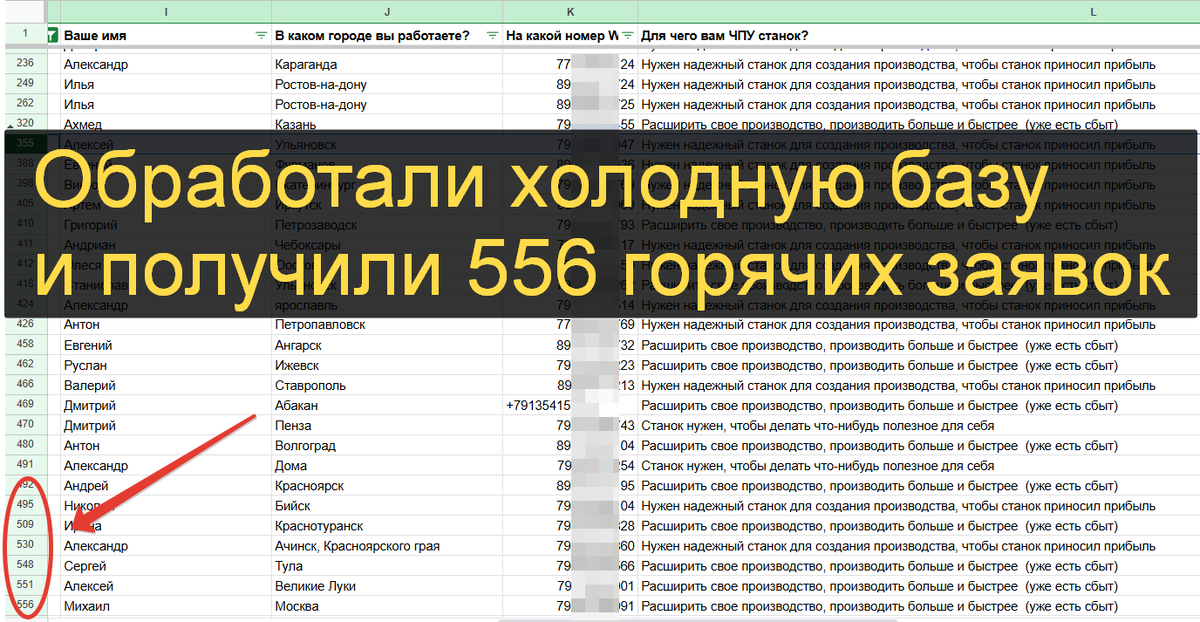The height and width of the screenshot is (622, 1200).
Task: Click the green filter icon left of "Ваше имя"
Action: pos(53,36)
